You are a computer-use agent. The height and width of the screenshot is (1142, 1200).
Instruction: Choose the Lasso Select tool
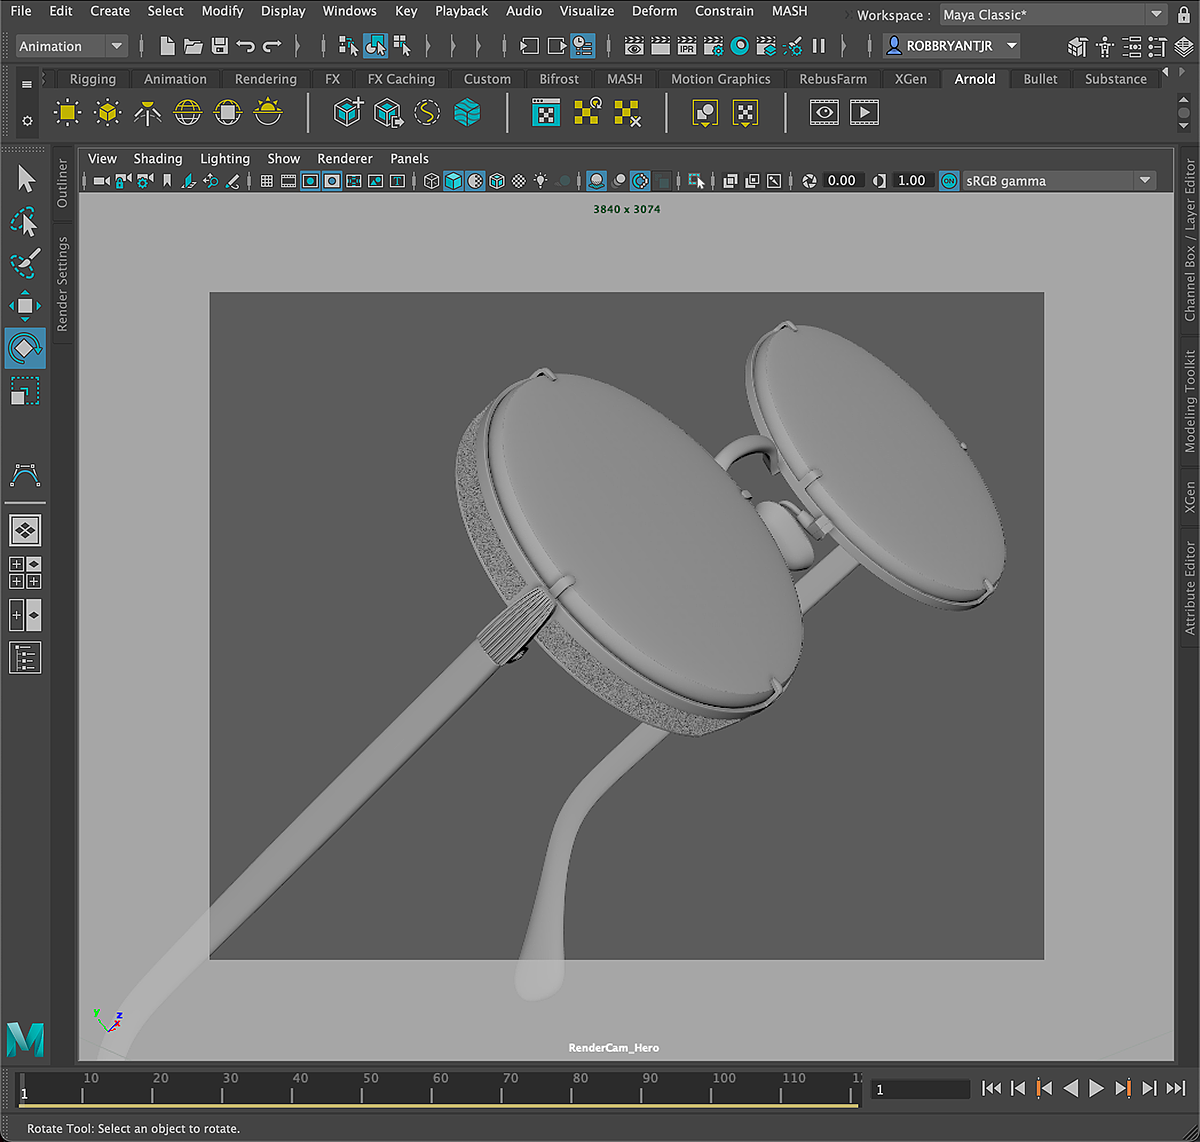(25, 221)
